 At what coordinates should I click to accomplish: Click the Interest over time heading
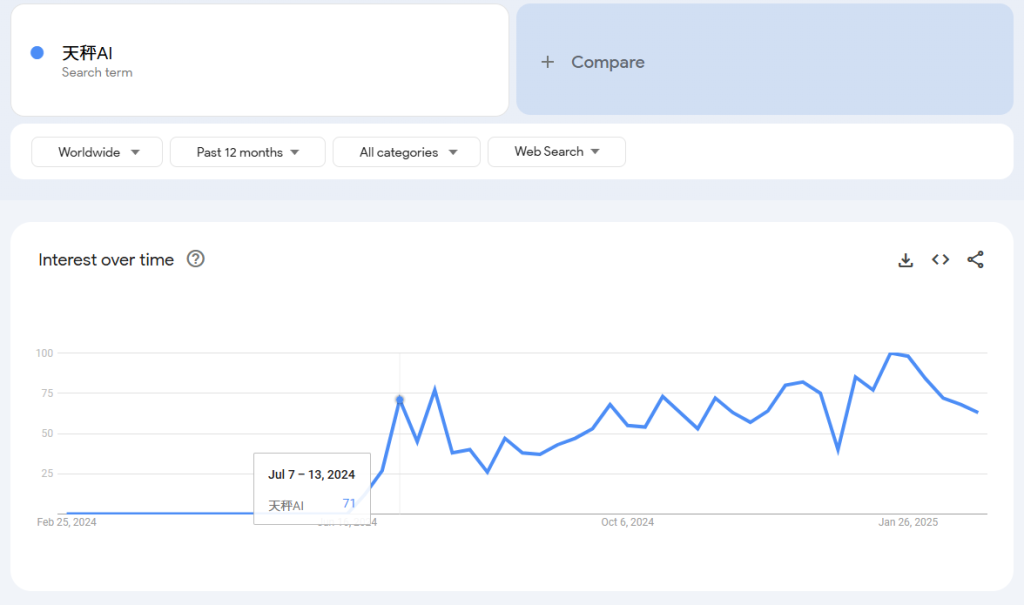click(x=106, y=260)
